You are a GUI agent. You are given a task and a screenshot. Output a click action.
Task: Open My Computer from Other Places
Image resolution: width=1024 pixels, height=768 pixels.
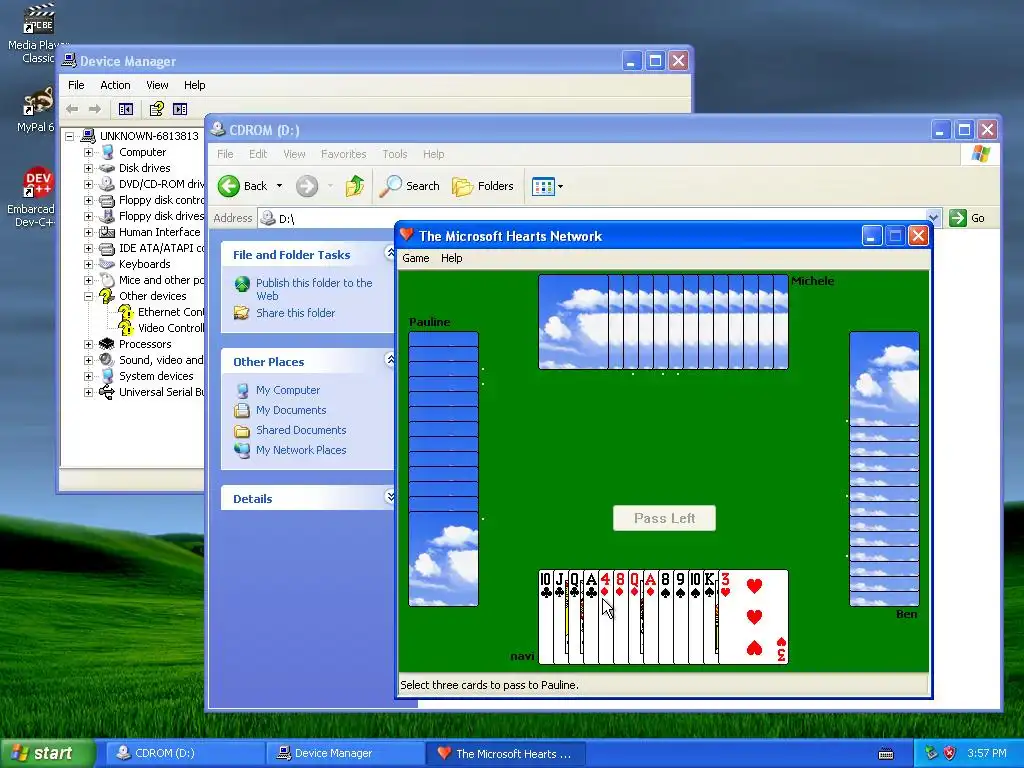coord(287,390)
